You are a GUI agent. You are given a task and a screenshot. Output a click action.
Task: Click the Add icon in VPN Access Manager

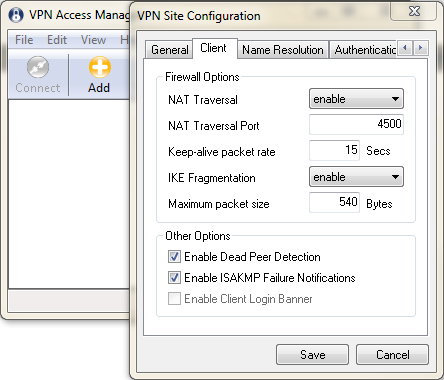(99, 67)
